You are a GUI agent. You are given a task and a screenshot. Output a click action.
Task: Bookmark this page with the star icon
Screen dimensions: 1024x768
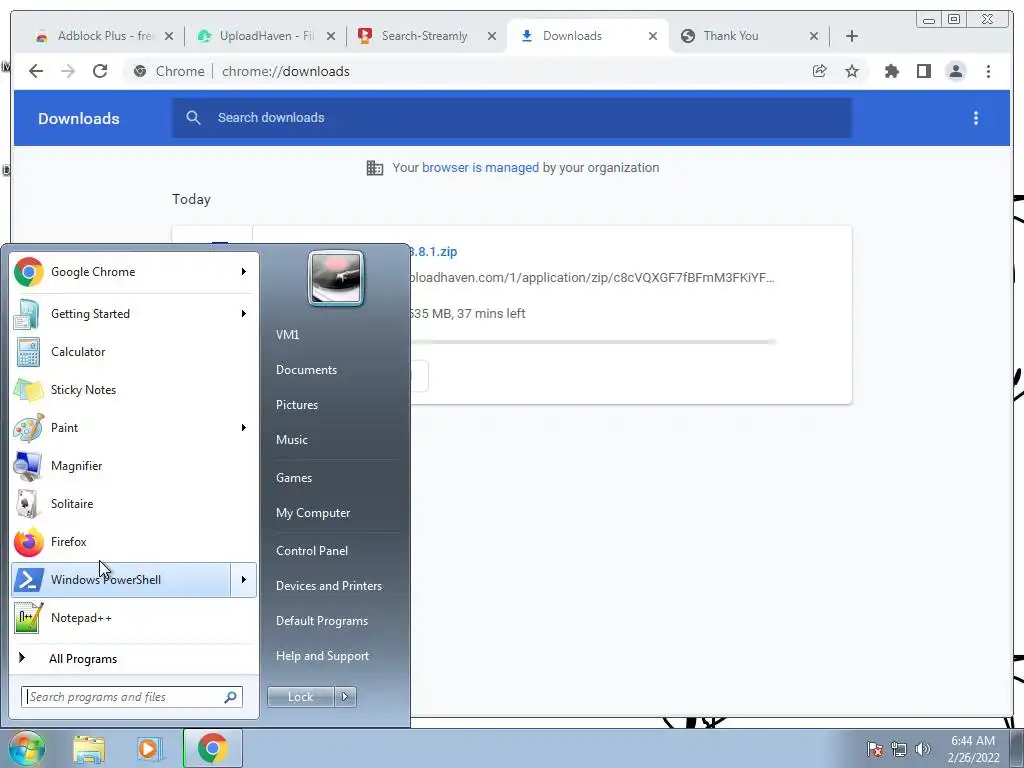[852, 71]
